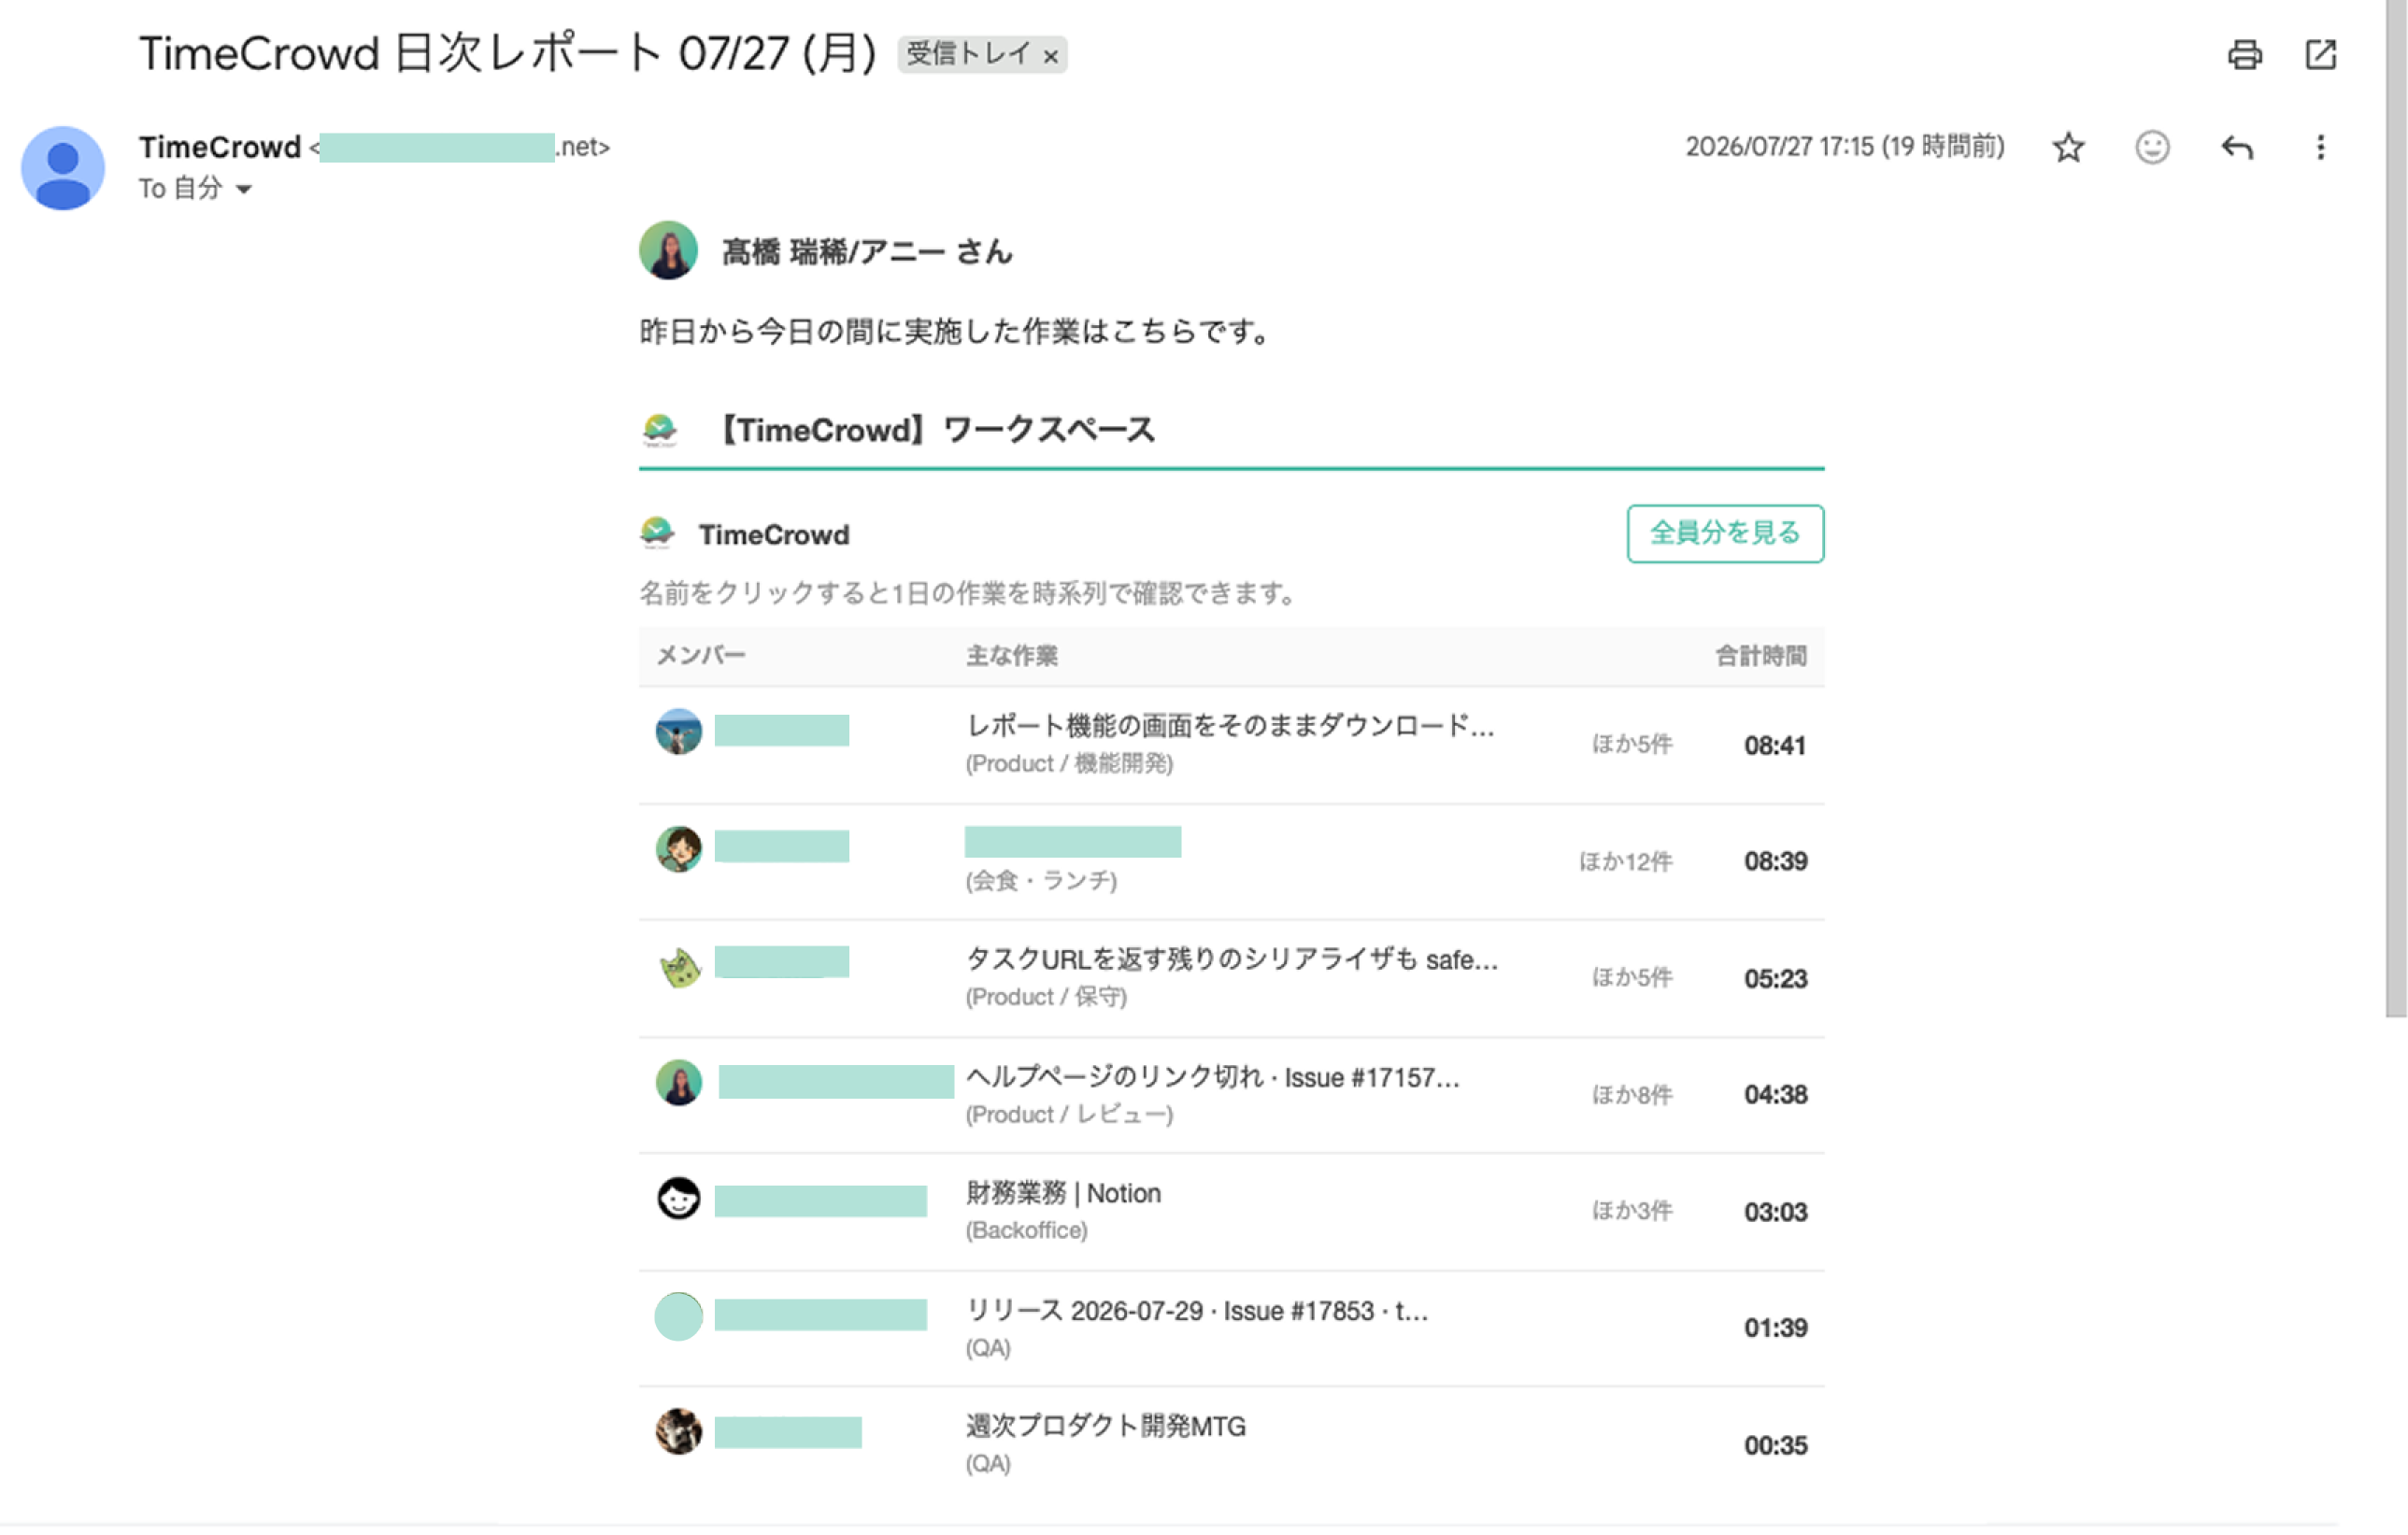
Task: Click the total time 00:35
Action: click(1775, 1445)
